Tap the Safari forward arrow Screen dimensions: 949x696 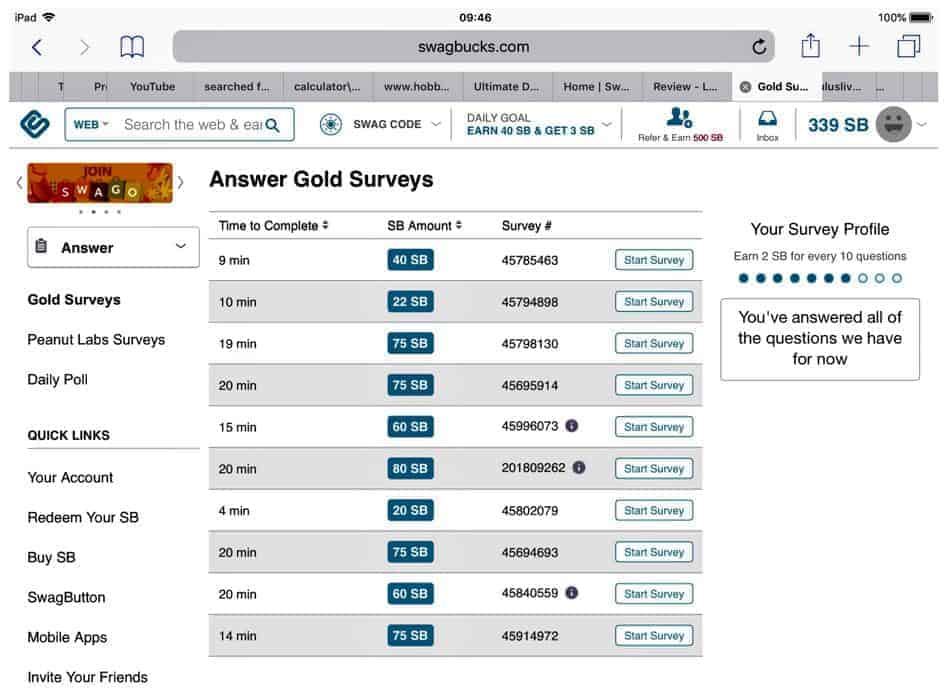point(85,47)
